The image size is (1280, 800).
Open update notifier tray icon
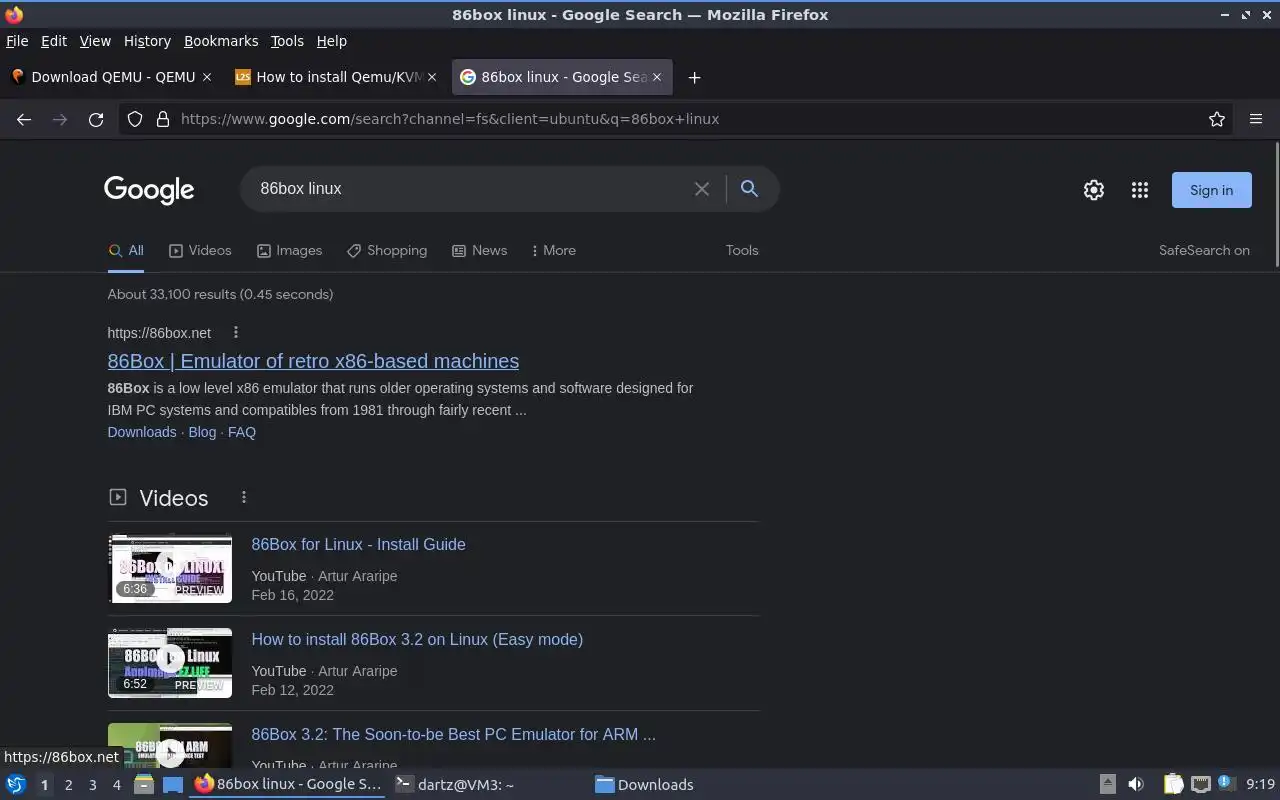(x=1225, y=784)
